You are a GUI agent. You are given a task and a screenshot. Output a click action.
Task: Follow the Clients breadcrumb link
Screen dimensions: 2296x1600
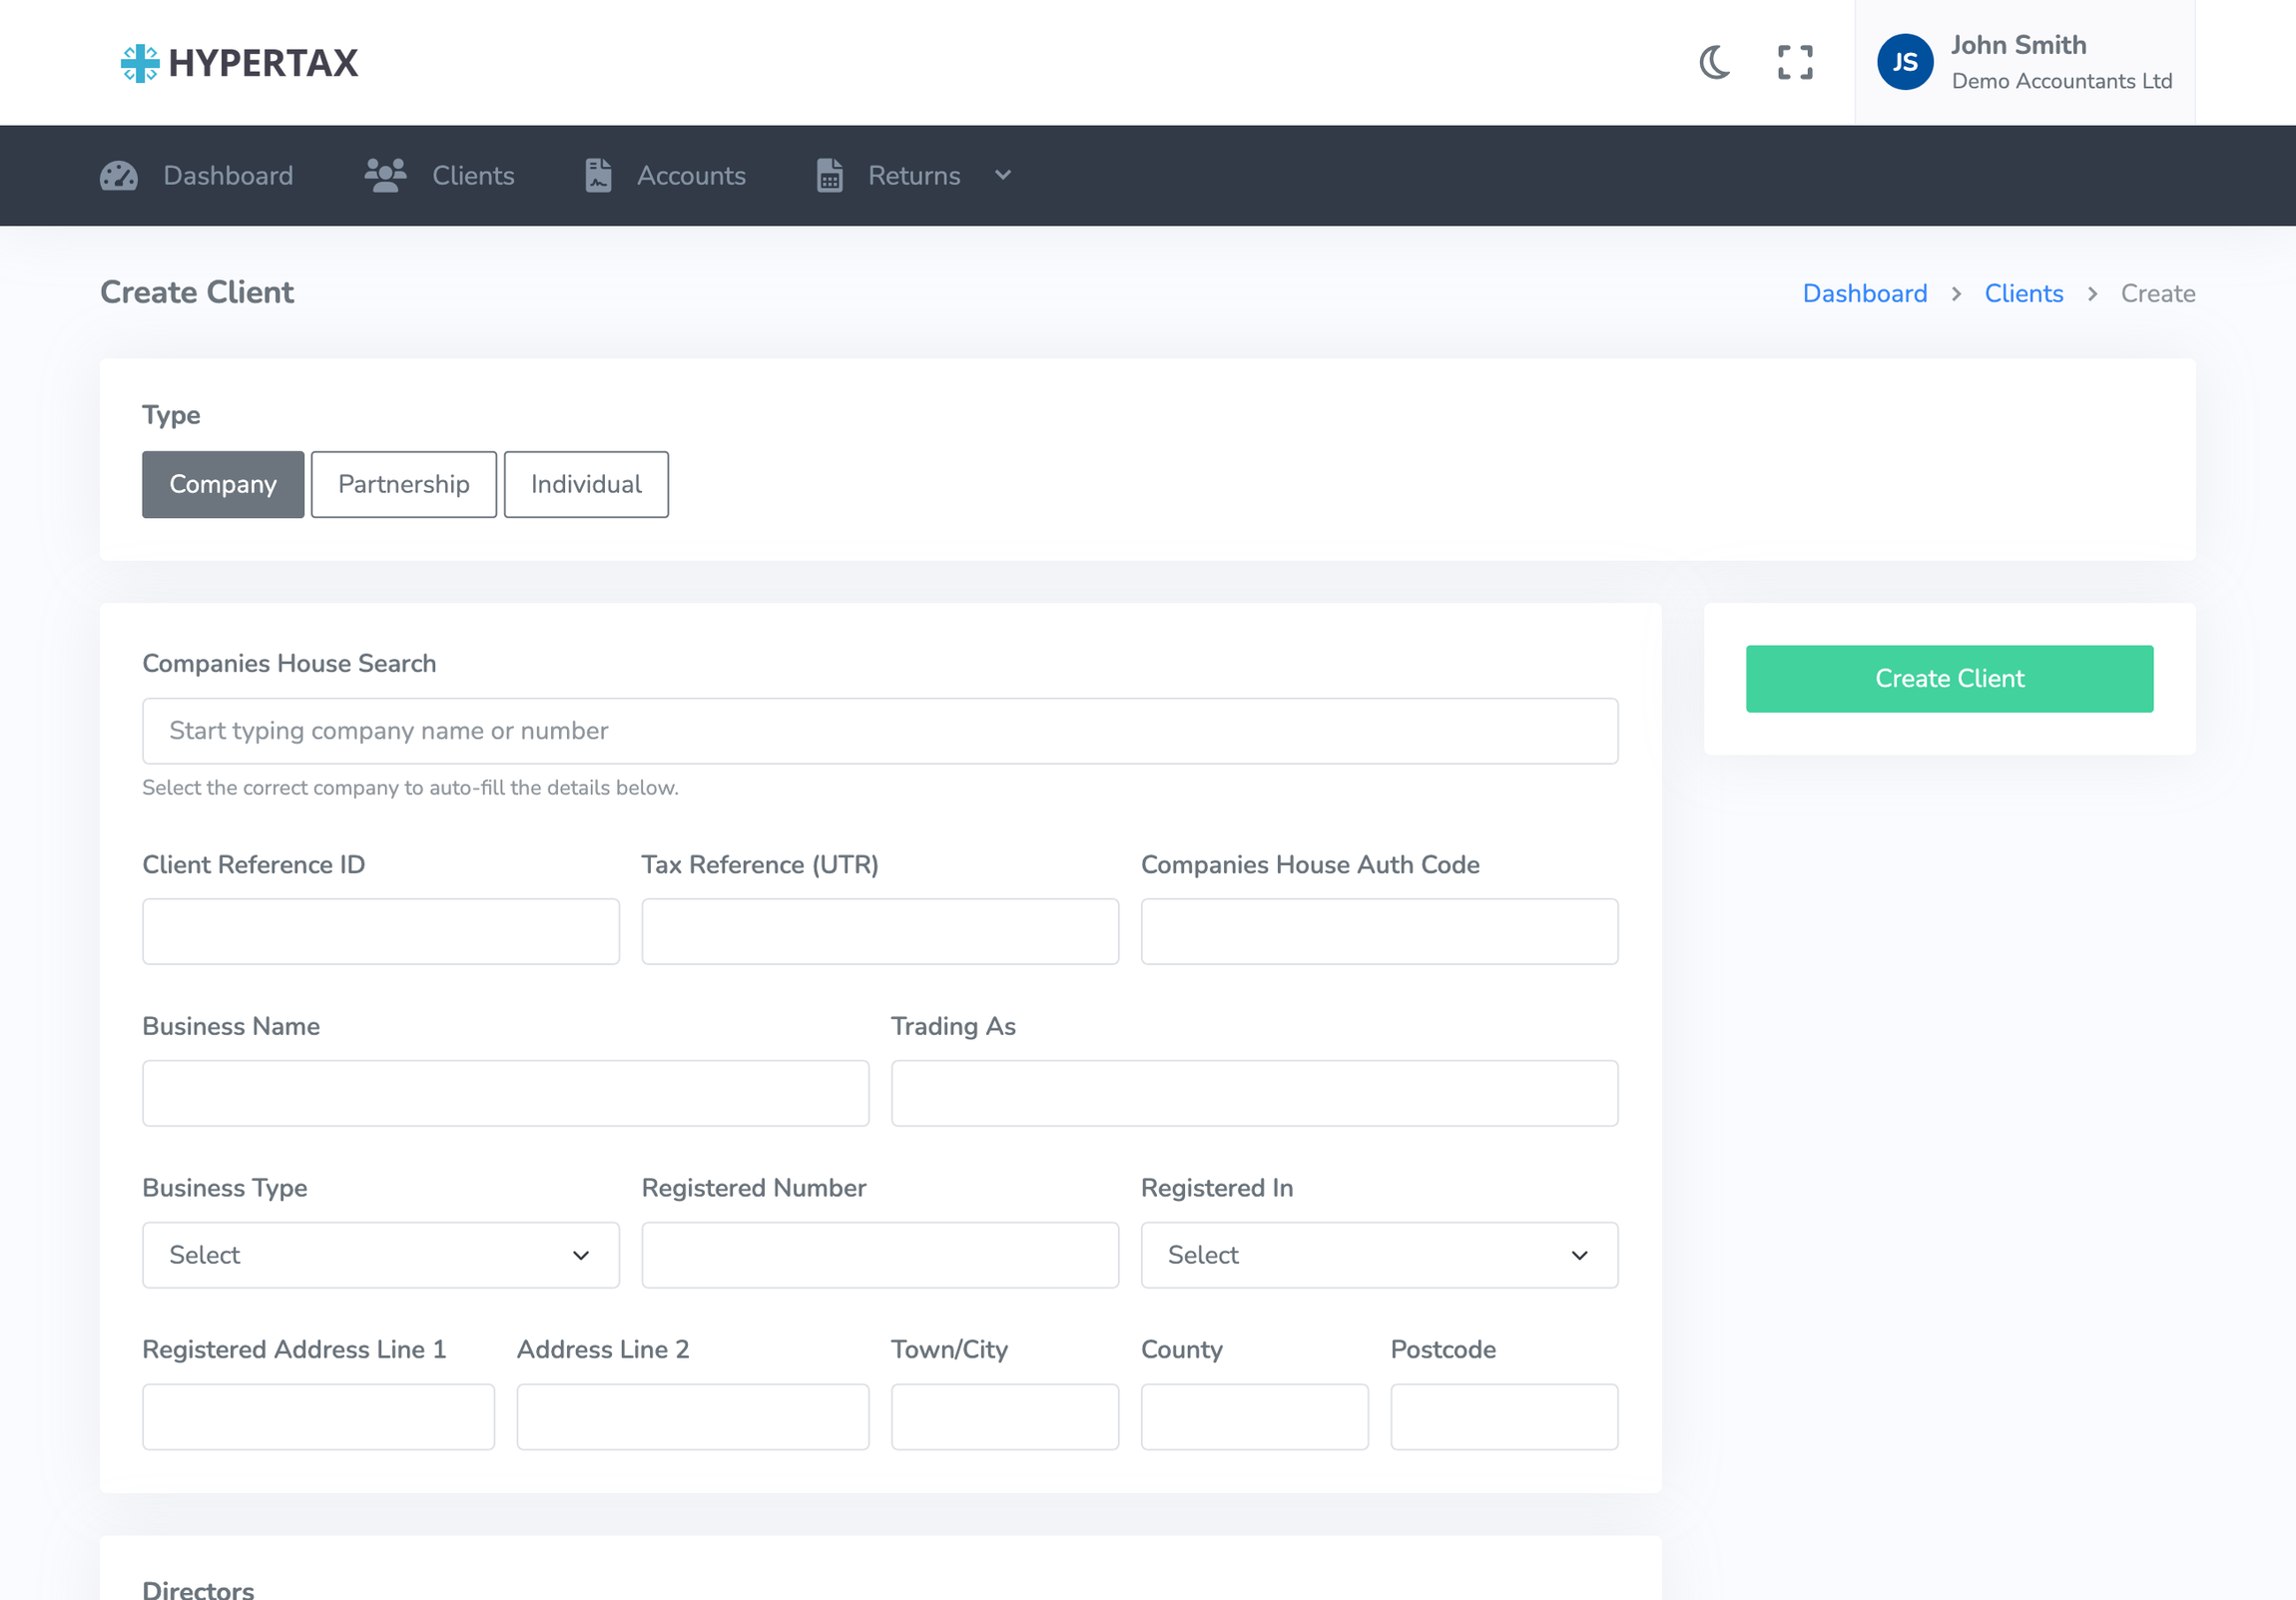[2024, 293]
